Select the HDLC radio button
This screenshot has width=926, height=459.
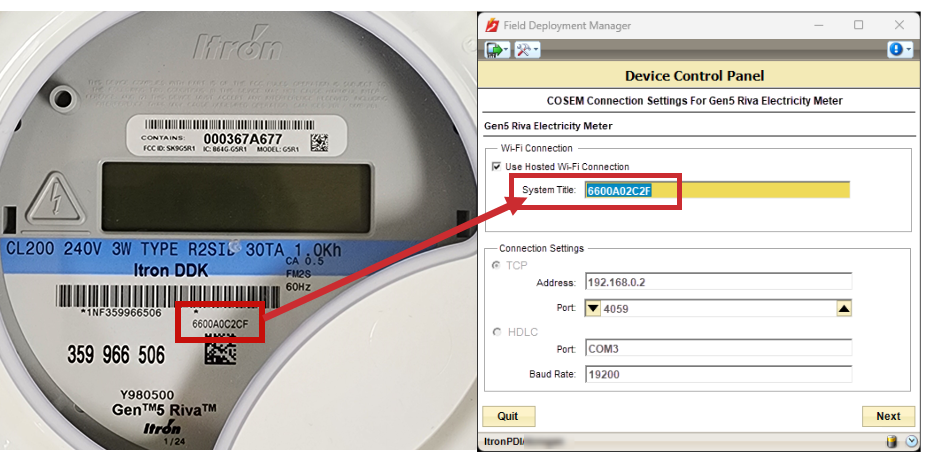coord(496,332)
